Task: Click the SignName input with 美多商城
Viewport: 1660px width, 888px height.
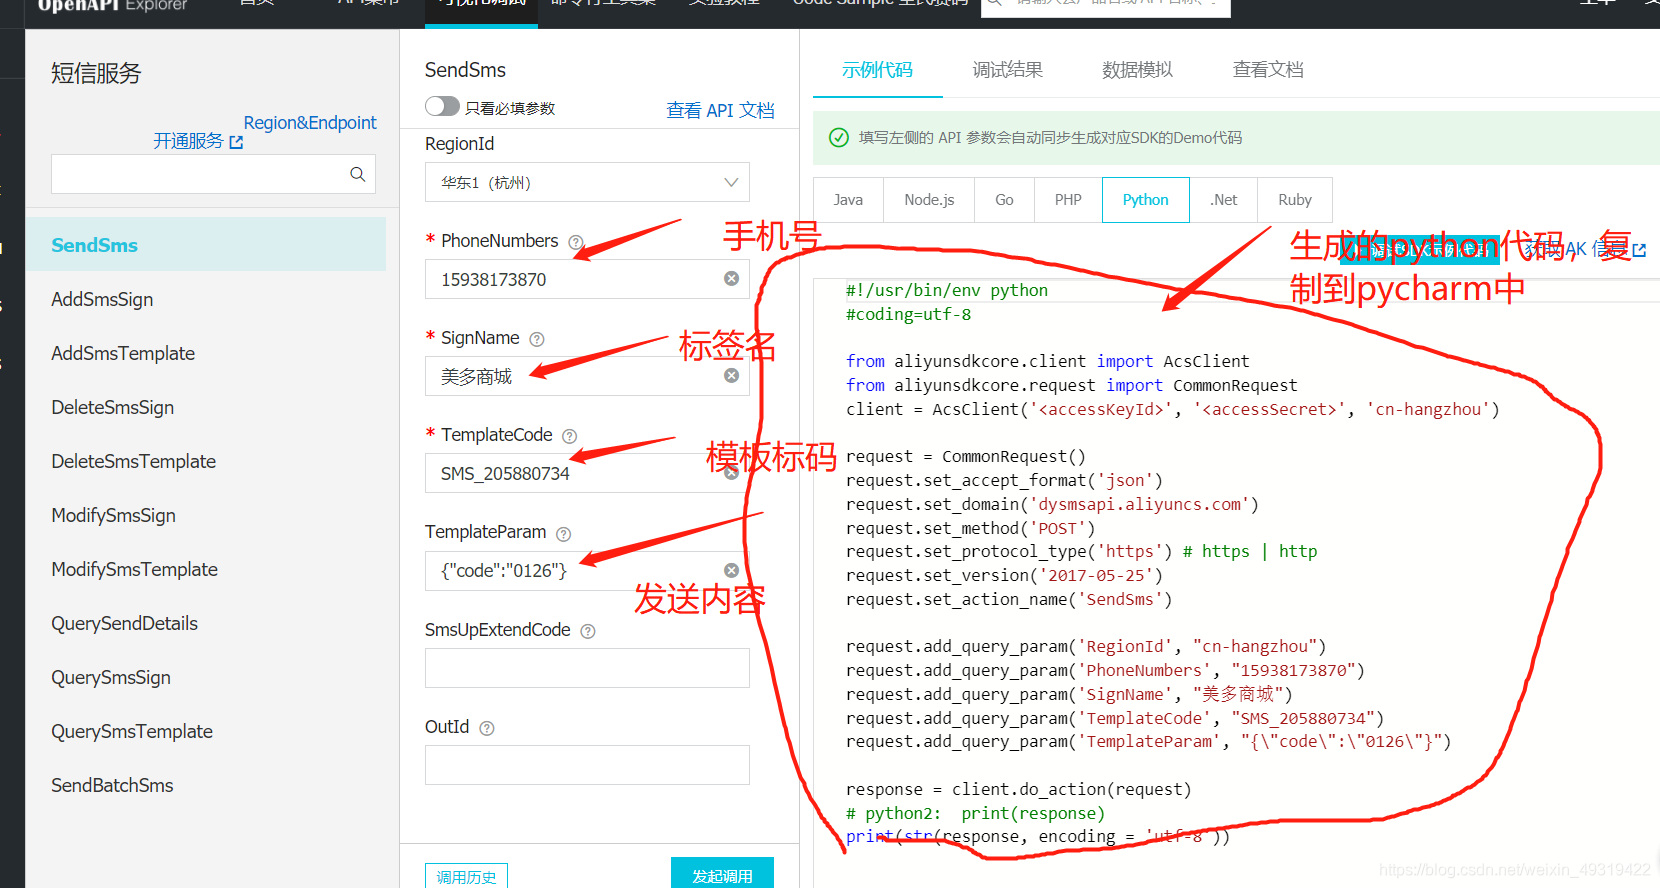Action: [587, 376]
